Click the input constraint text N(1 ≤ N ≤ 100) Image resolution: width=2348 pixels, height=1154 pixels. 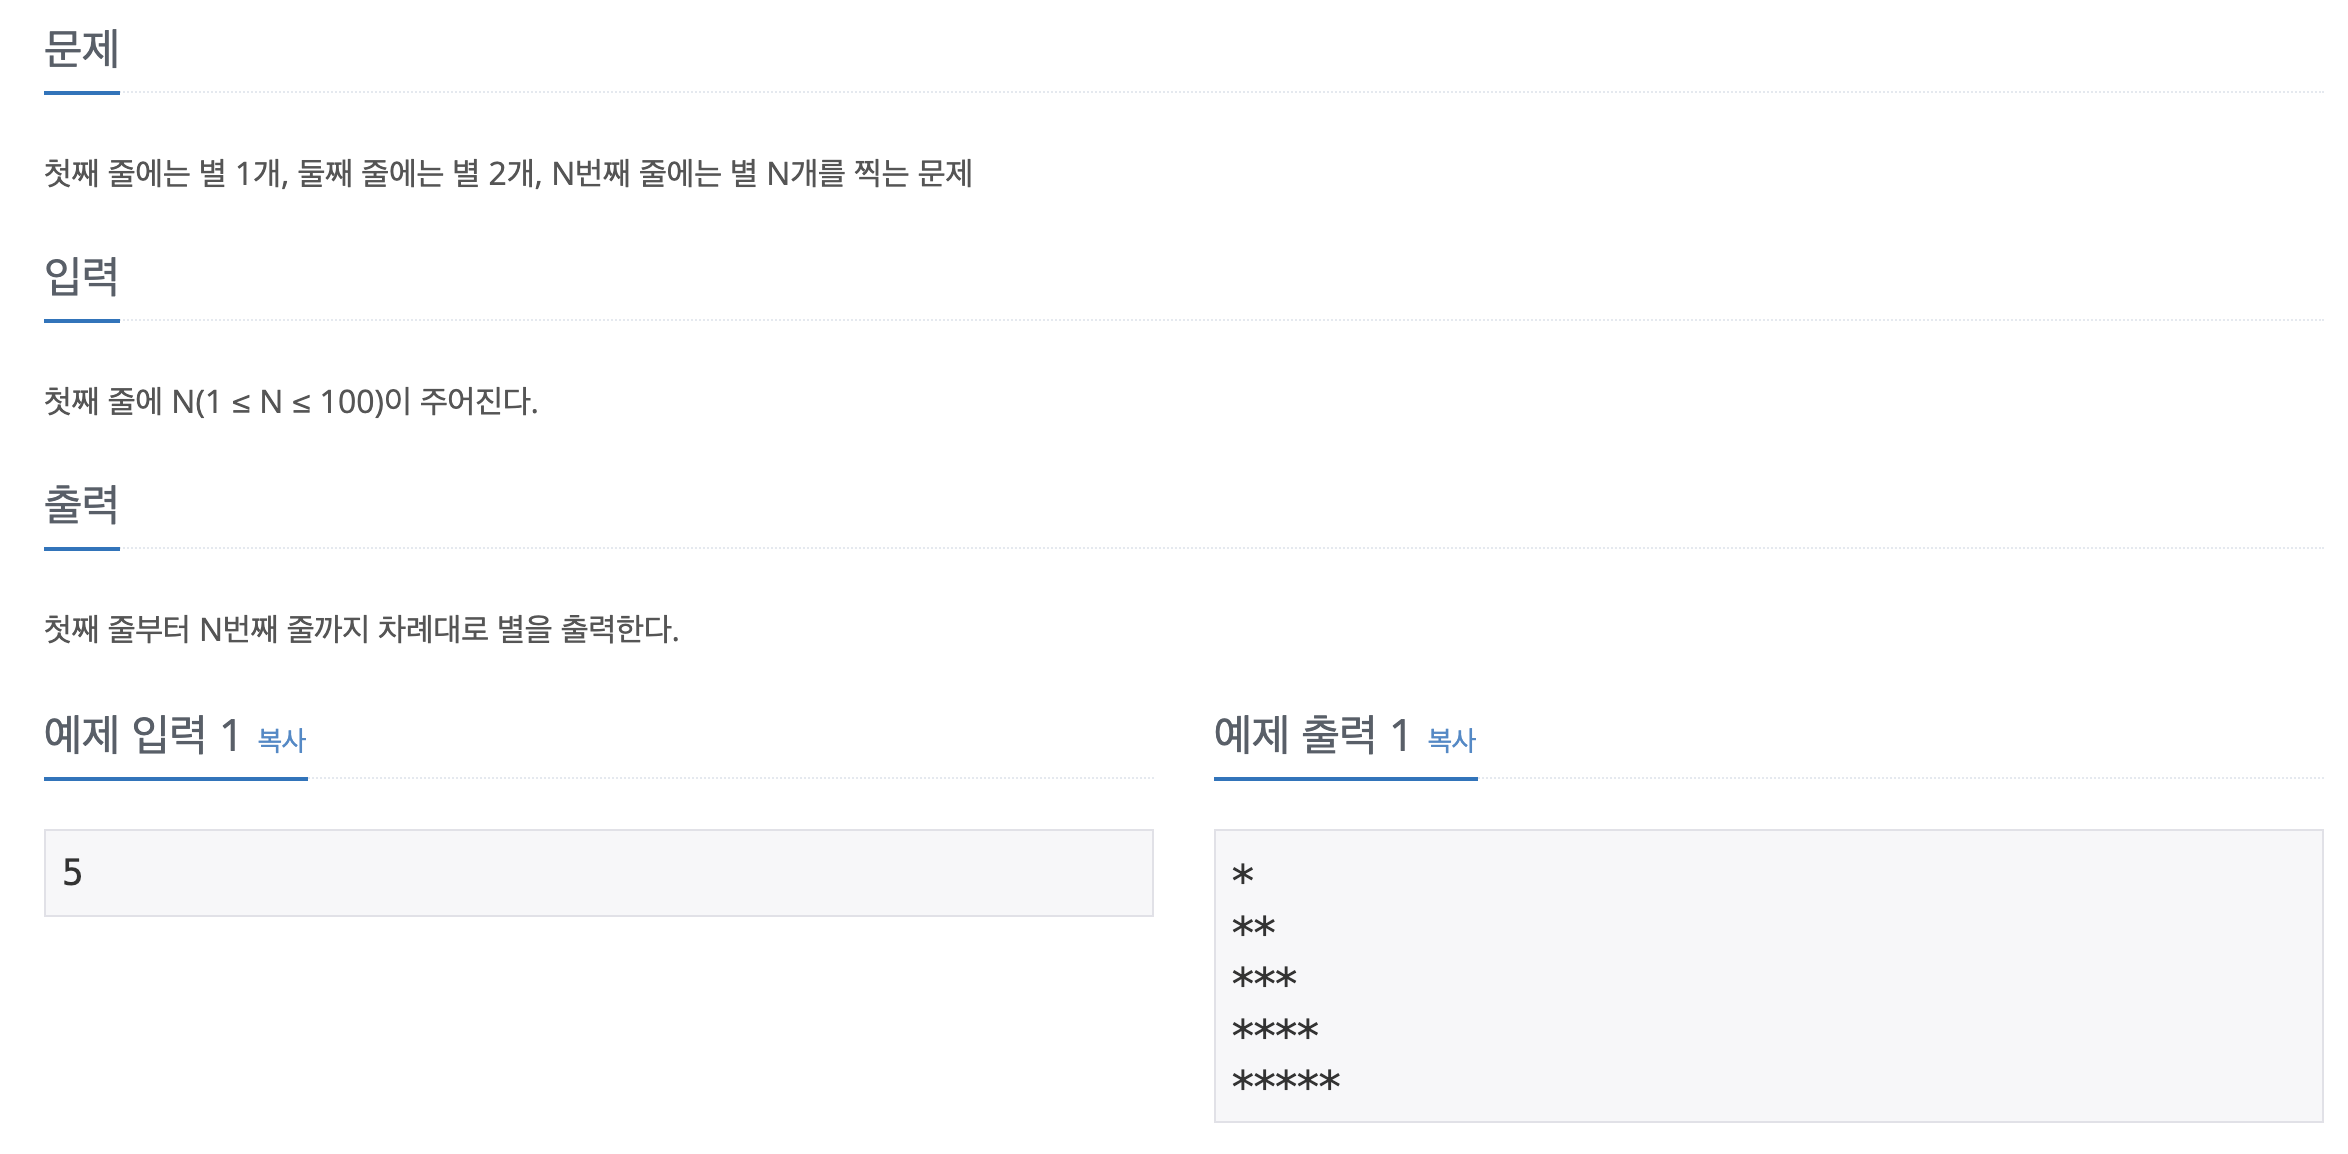[x=278, y=402]
